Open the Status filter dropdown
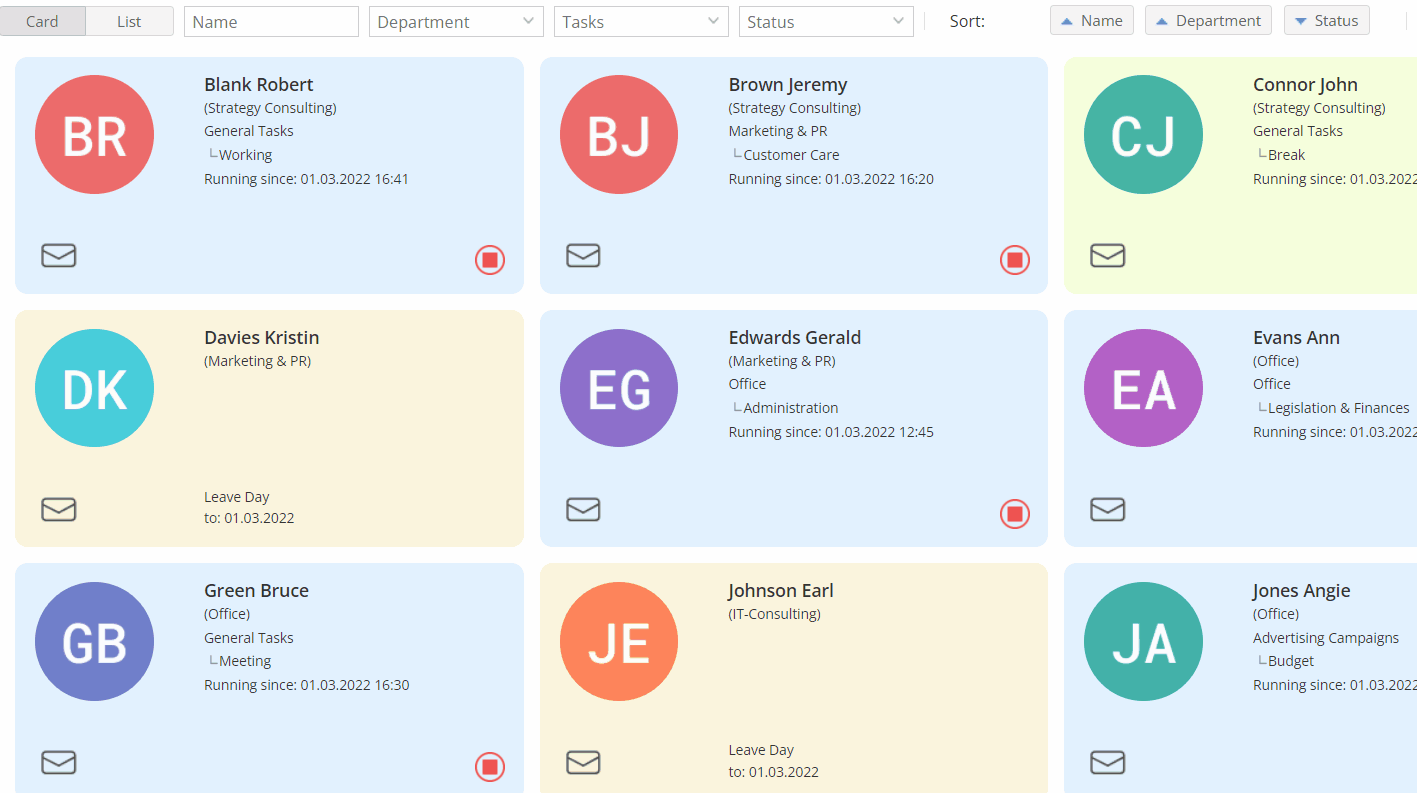Image resolution: width=1417 pixels, height=793 pixels. click(x=826, y=21)
